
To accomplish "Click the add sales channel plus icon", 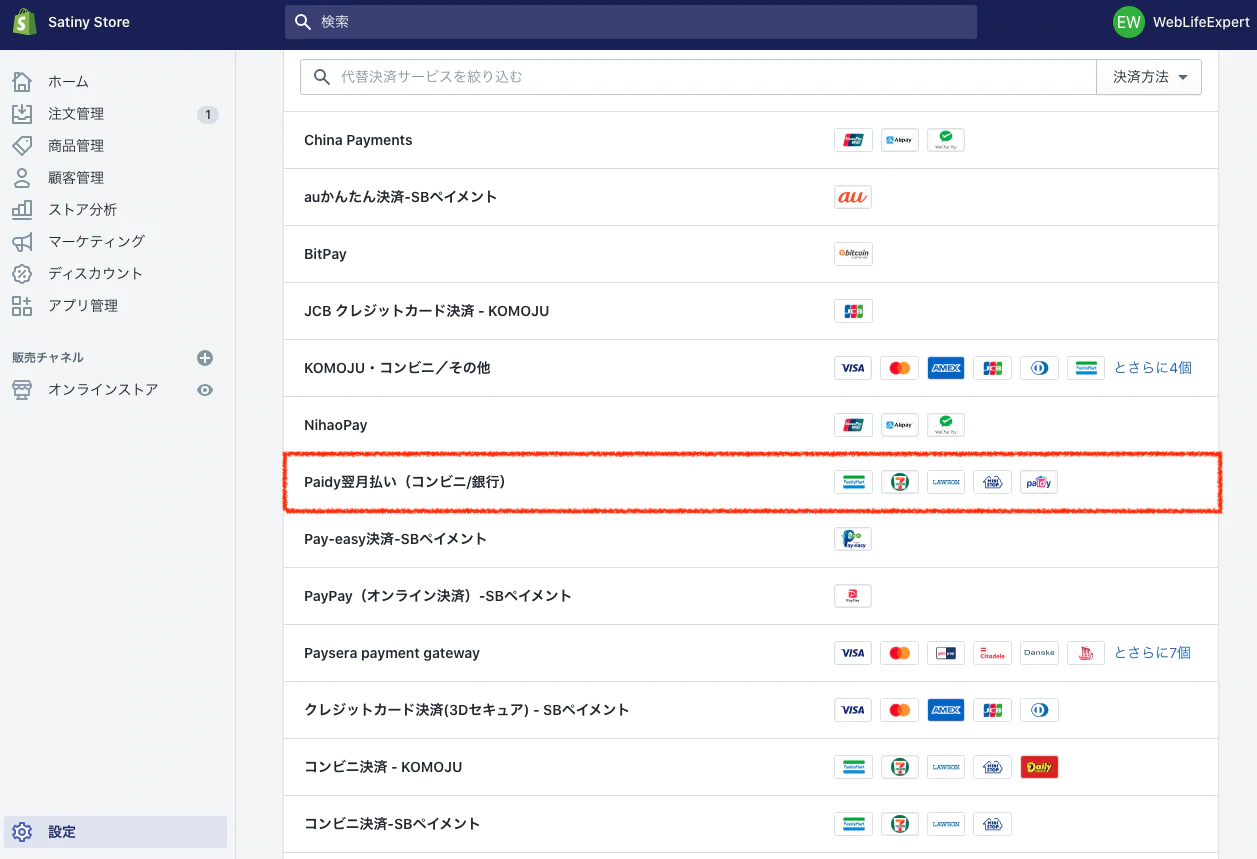I will [x=205, y=358].
